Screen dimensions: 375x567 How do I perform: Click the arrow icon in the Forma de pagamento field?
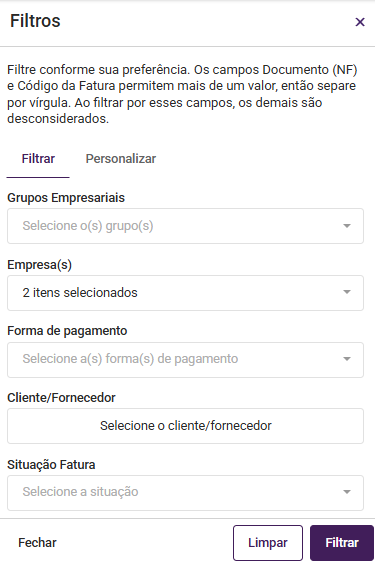click(347, 359)
